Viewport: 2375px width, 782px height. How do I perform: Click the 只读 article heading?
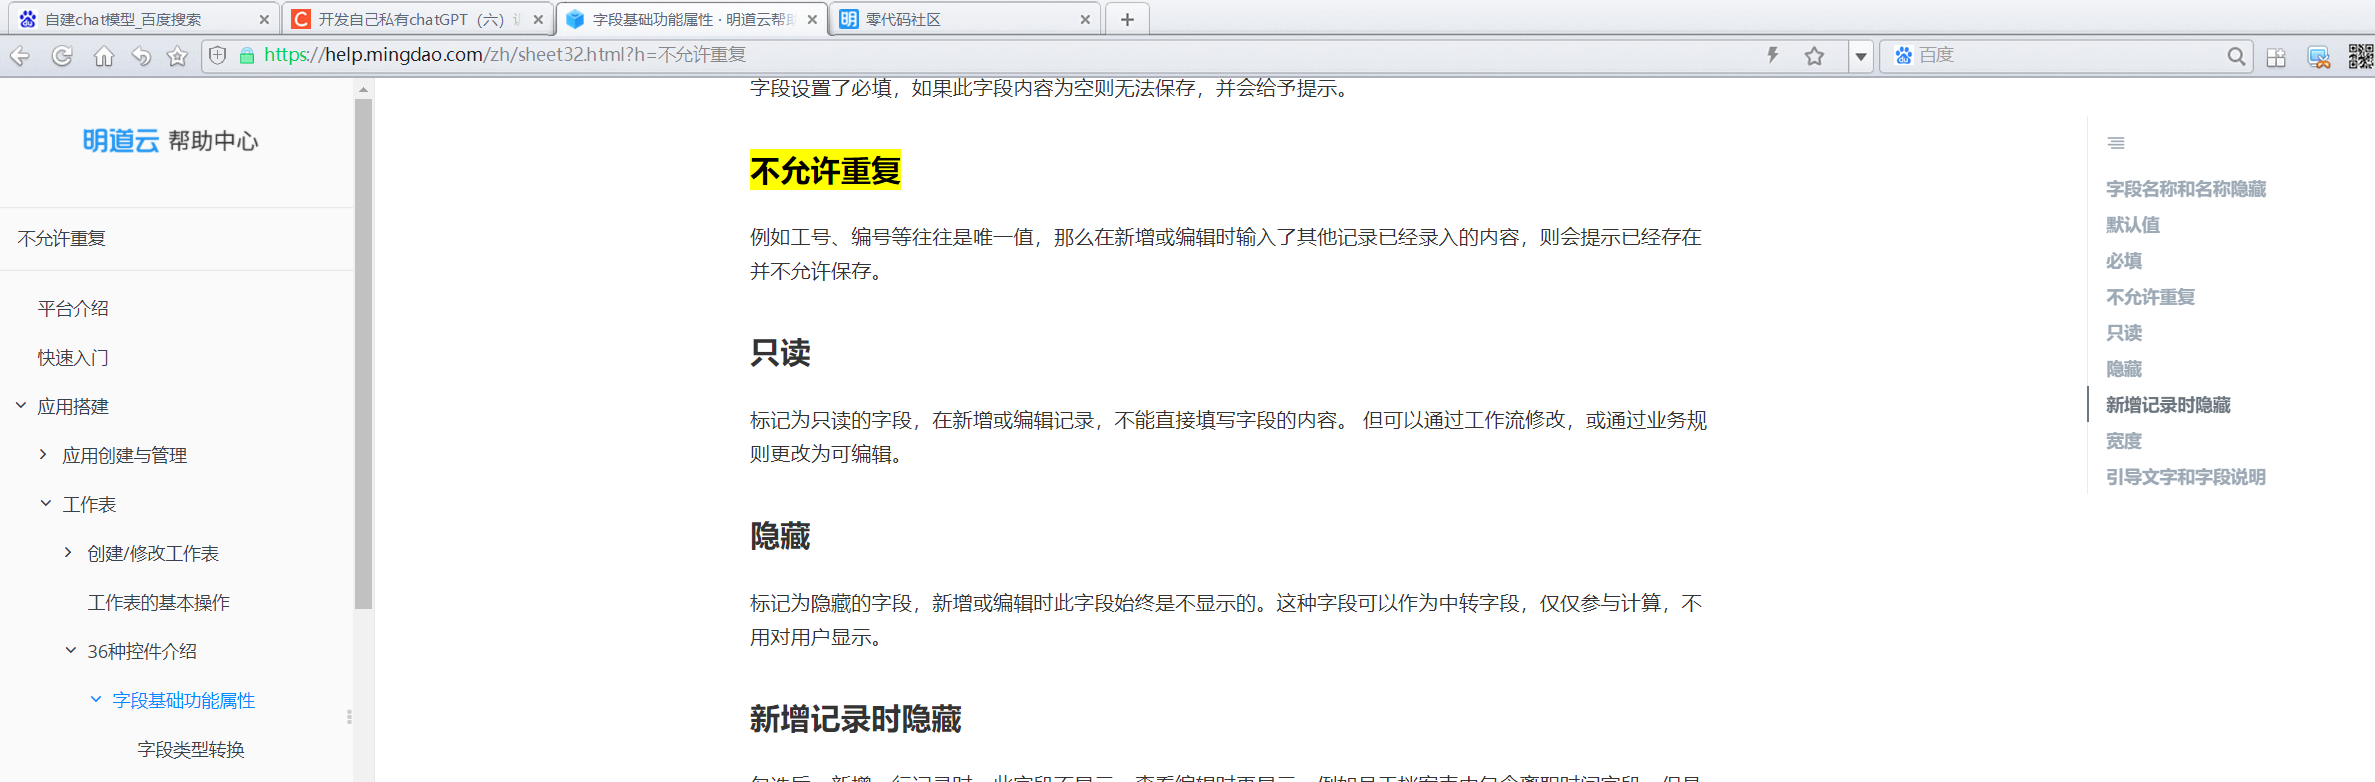(780, 353)
